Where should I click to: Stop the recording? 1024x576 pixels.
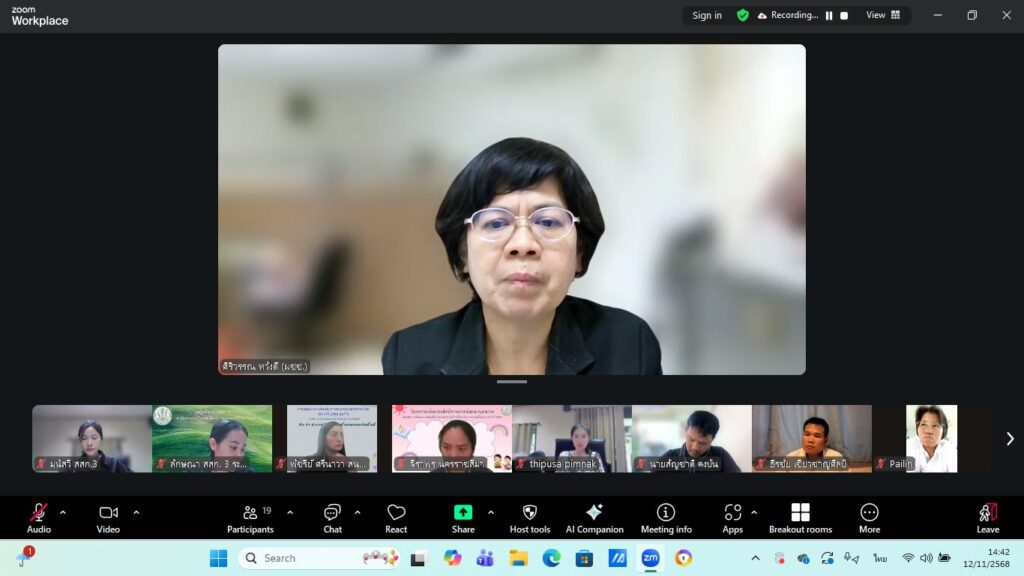pyautogui.click(x=844, y=16)
